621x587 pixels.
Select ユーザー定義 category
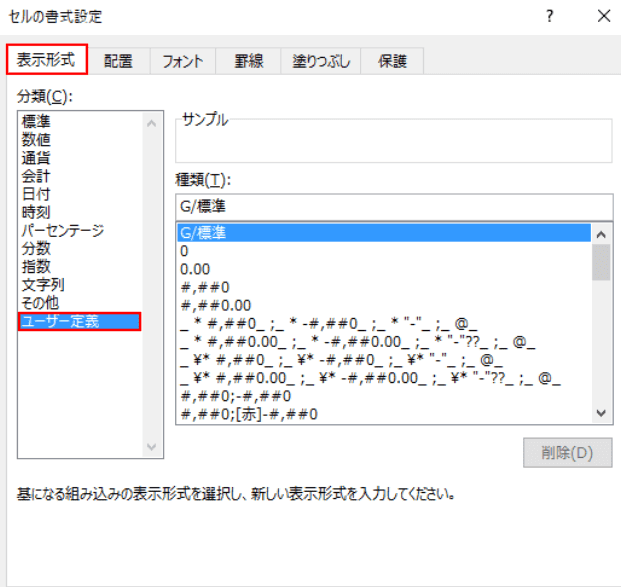pos(80,321)
